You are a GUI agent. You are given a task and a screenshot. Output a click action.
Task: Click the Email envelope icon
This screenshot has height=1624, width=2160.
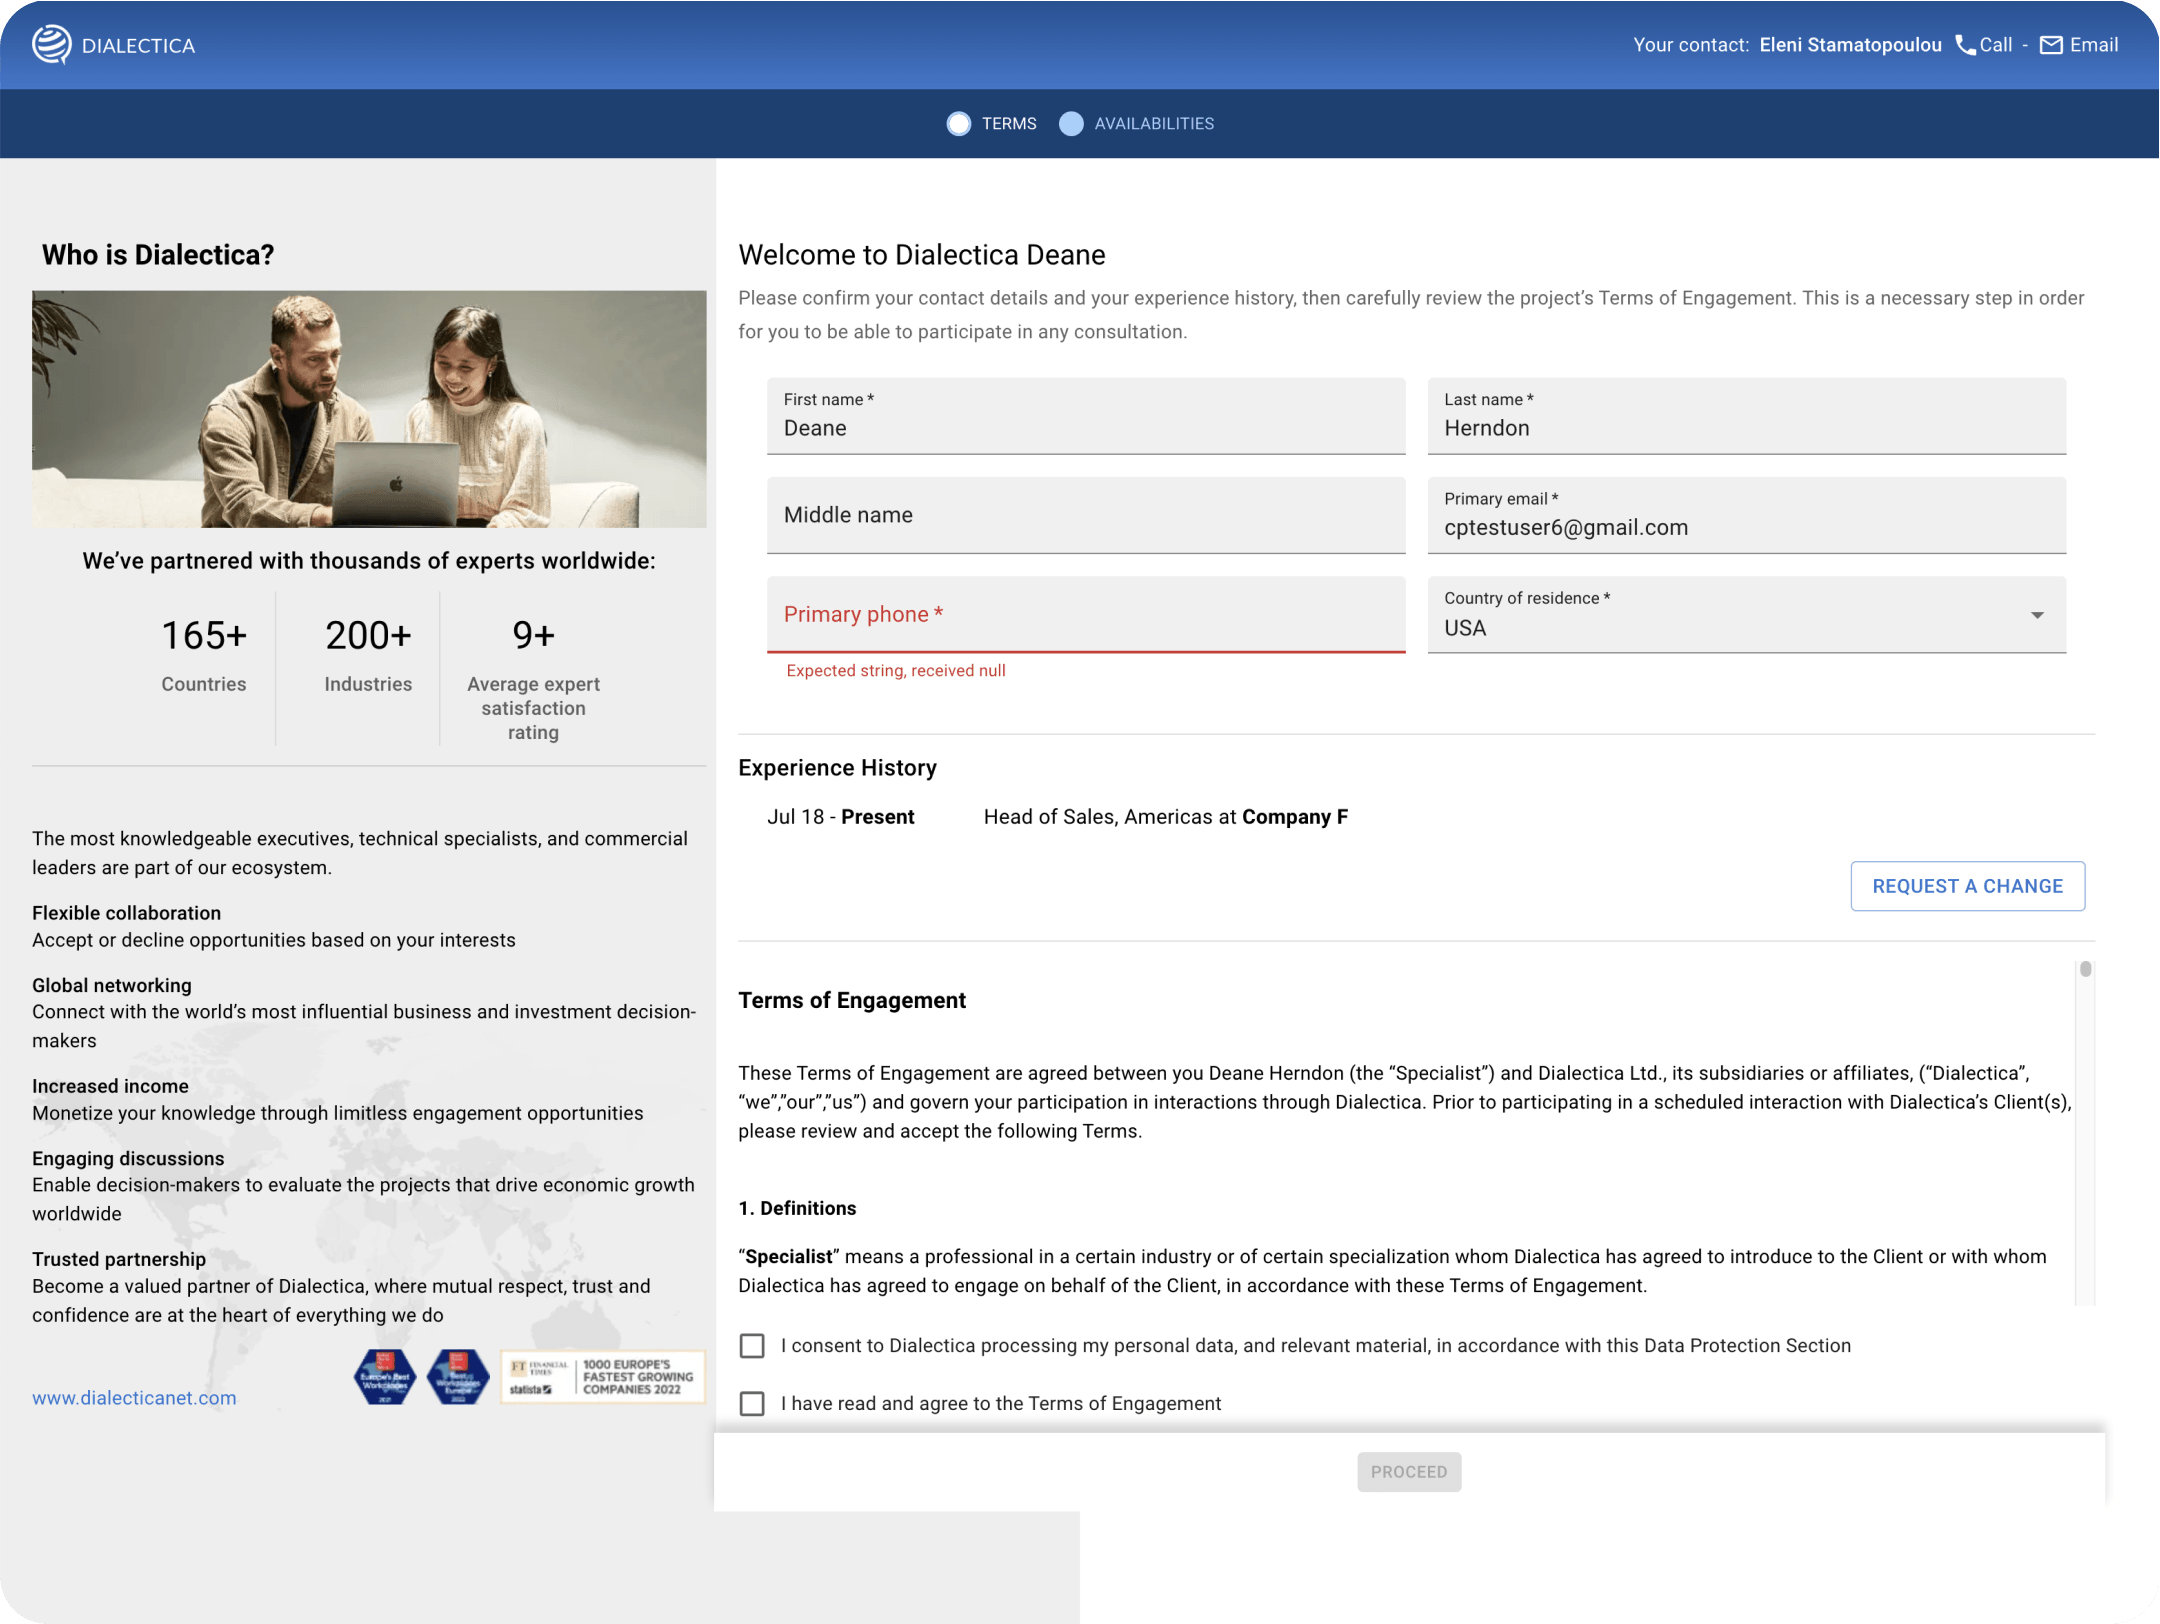2051,45
